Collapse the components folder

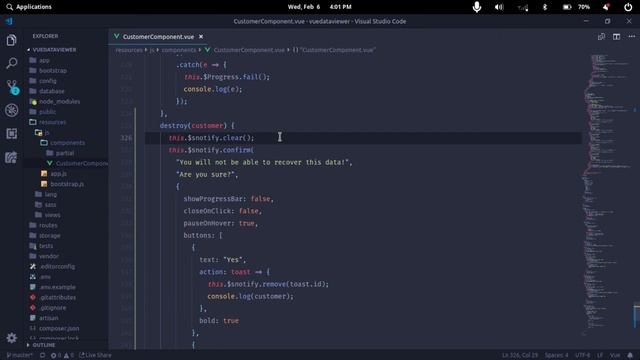coord(67,143)
